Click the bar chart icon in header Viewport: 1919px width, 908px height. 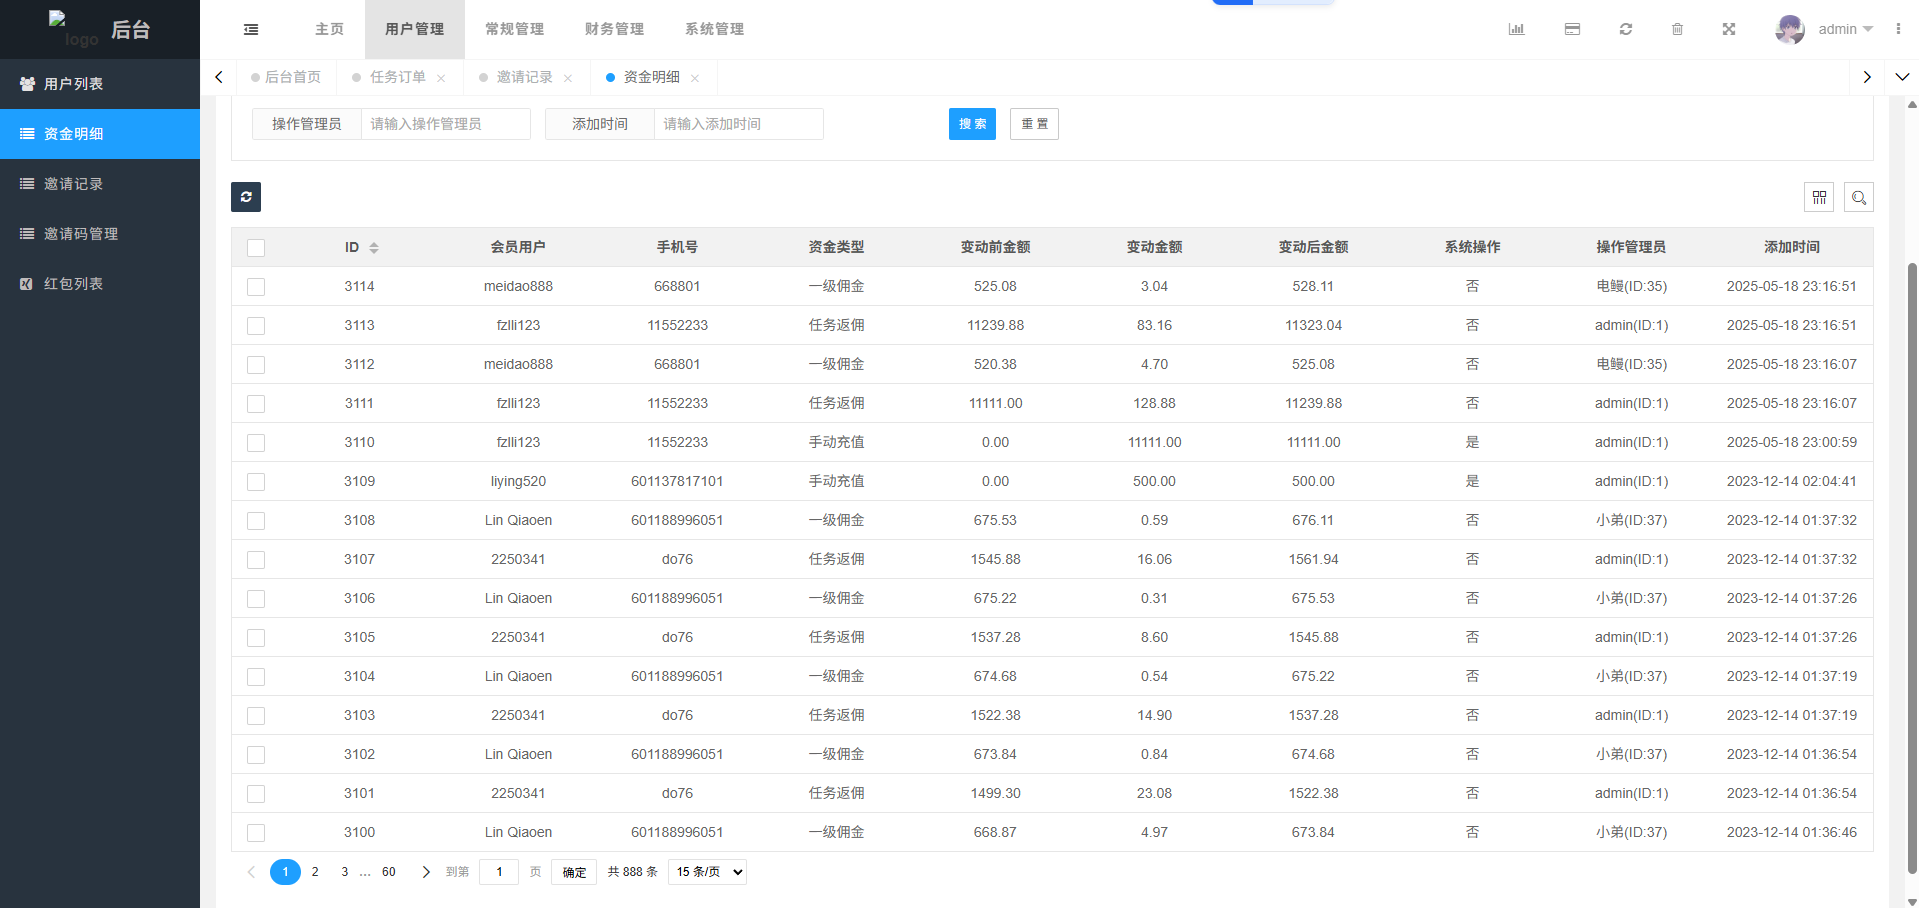coord(1516,30)
